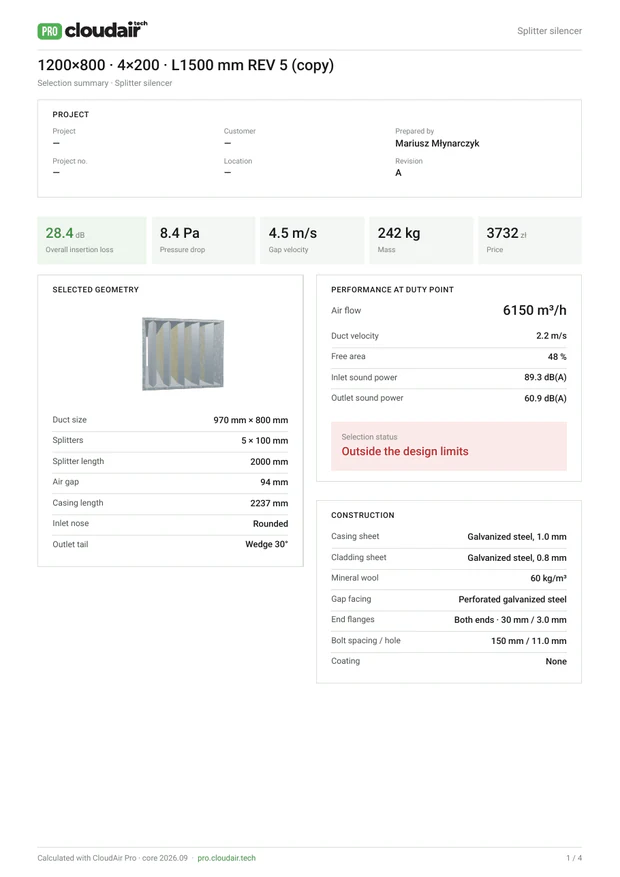Select the inlet nose value 'Rounded'

[271, 524]
